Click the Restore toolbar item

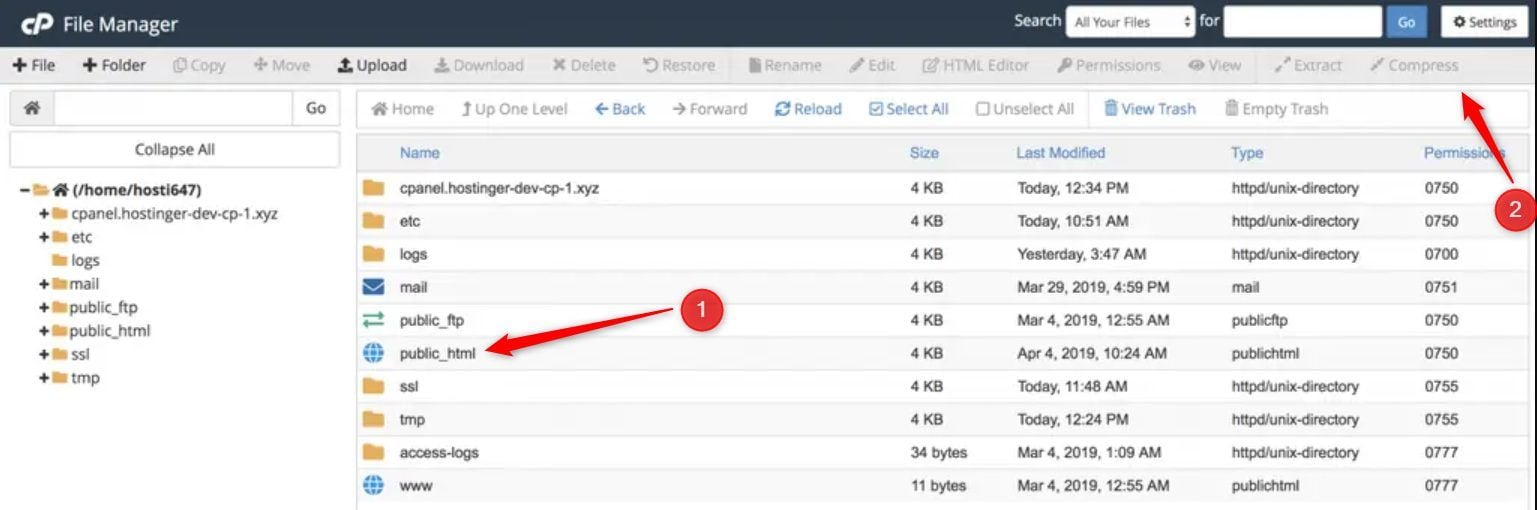pyautogui.click(x=679, y=65)
